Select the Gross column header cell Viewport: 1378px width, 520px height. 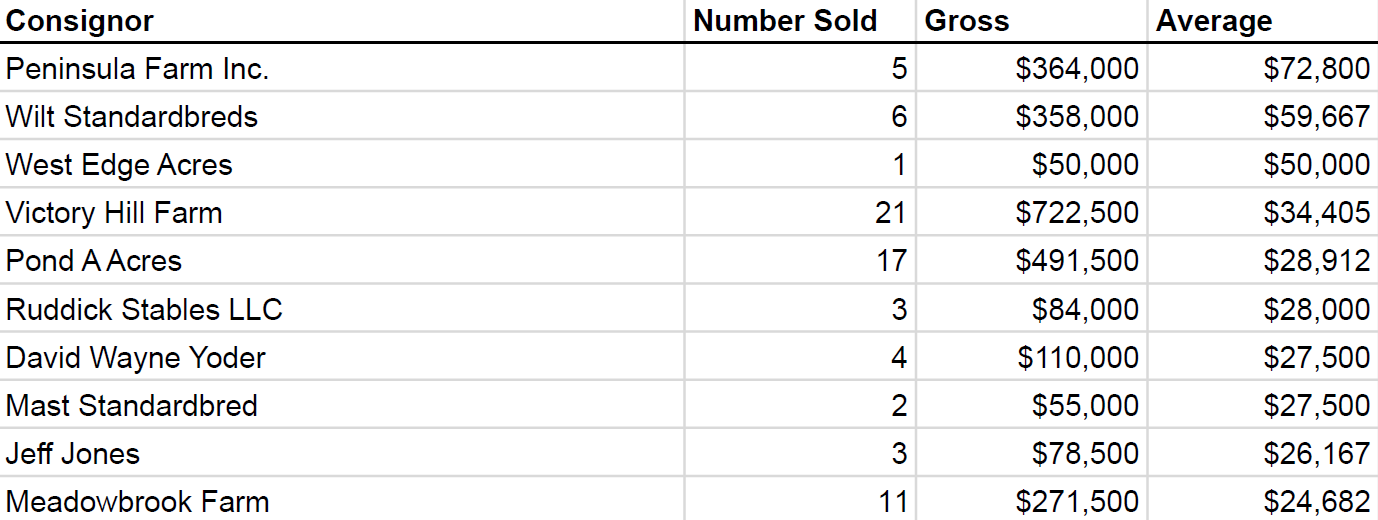(x=1032, y=21)
